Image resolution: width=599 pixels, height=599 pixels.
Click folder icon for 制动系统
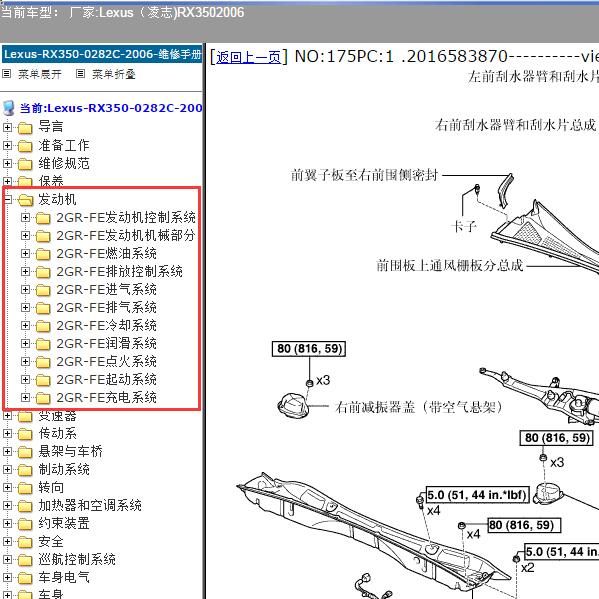pos(25,470)
